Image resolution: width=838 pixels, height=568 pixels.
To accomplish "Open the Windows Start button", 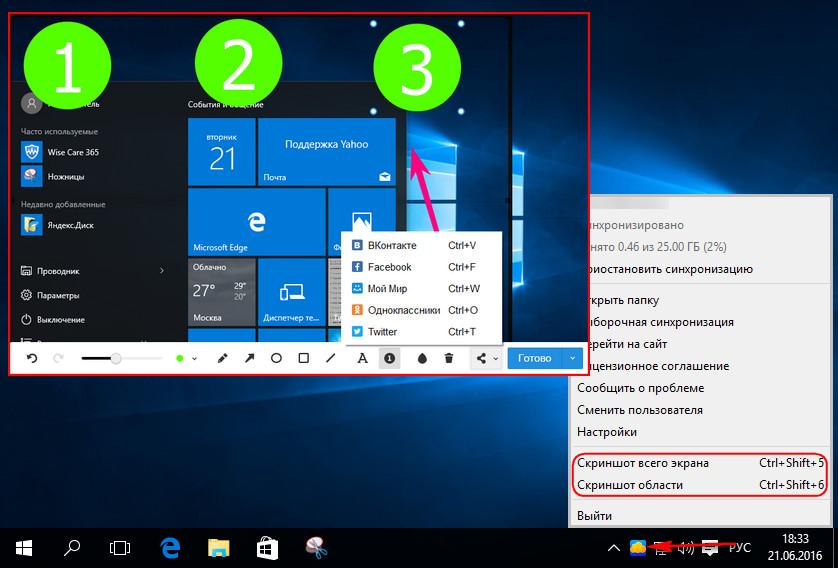I will (24, 548).
